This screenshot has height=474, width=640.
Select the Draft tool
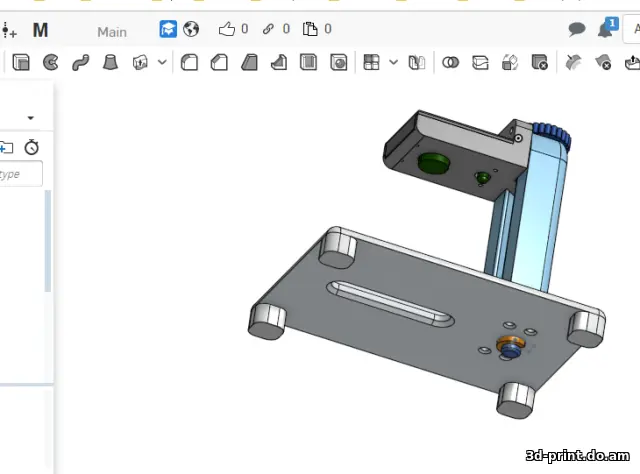coord(249,62)
